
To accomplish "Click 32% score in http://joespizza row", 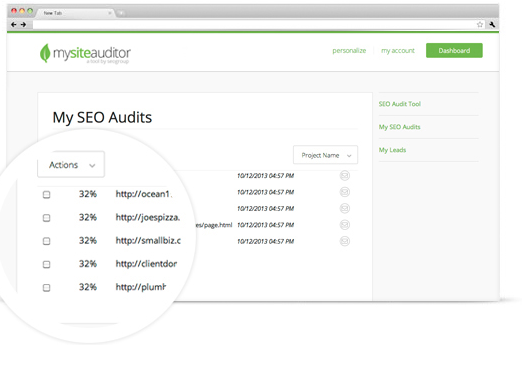I will pos(88,217).
